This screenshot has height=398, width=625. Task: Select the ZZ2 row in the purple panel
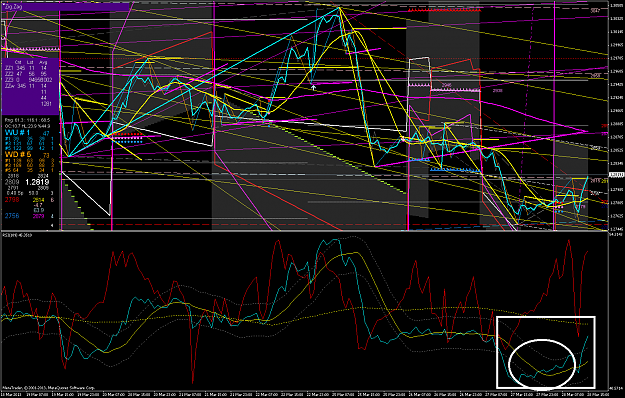[x=26, y=74]
